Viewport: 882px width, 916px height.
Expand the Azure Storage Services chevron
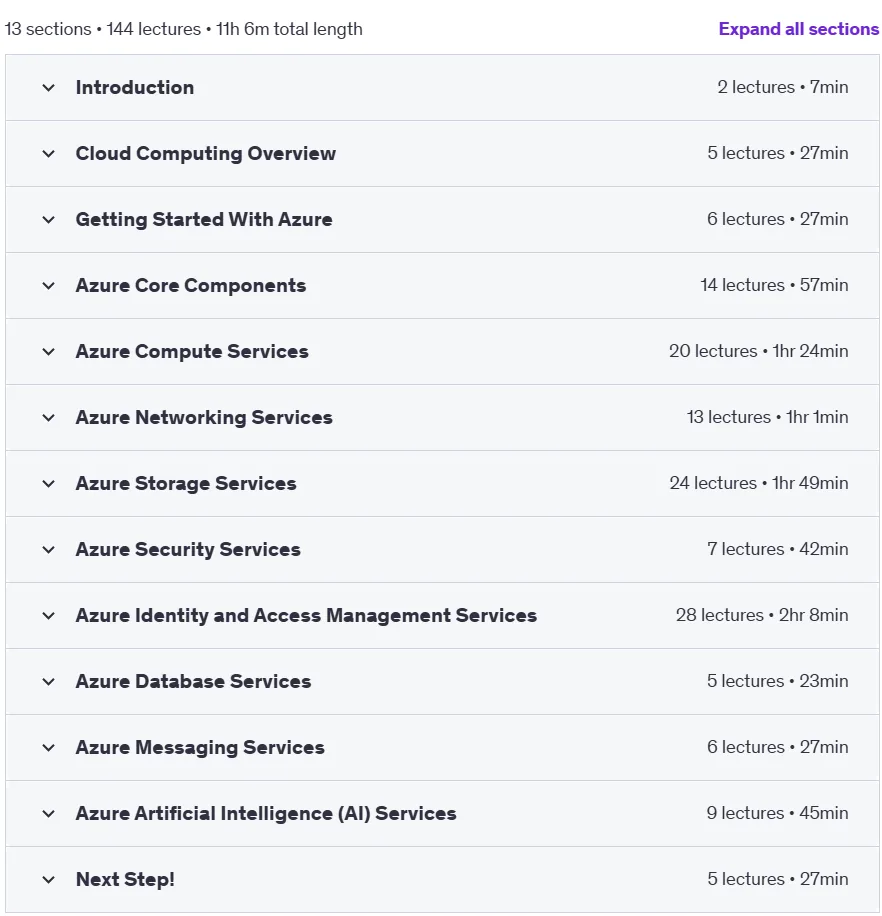point(48,484)
